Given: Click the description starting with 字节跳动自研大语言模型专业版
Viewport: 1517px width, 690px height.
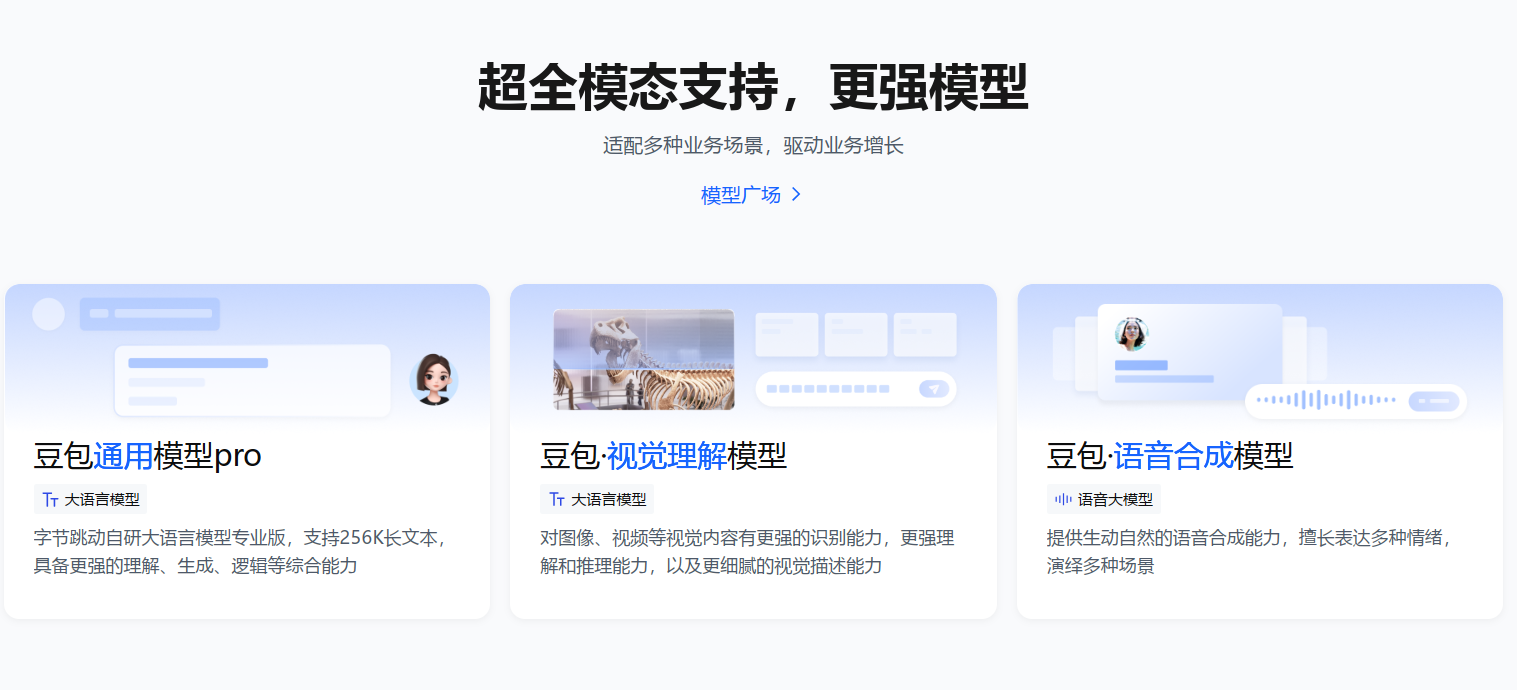Looking at the screenshot, I should (241, 552).
